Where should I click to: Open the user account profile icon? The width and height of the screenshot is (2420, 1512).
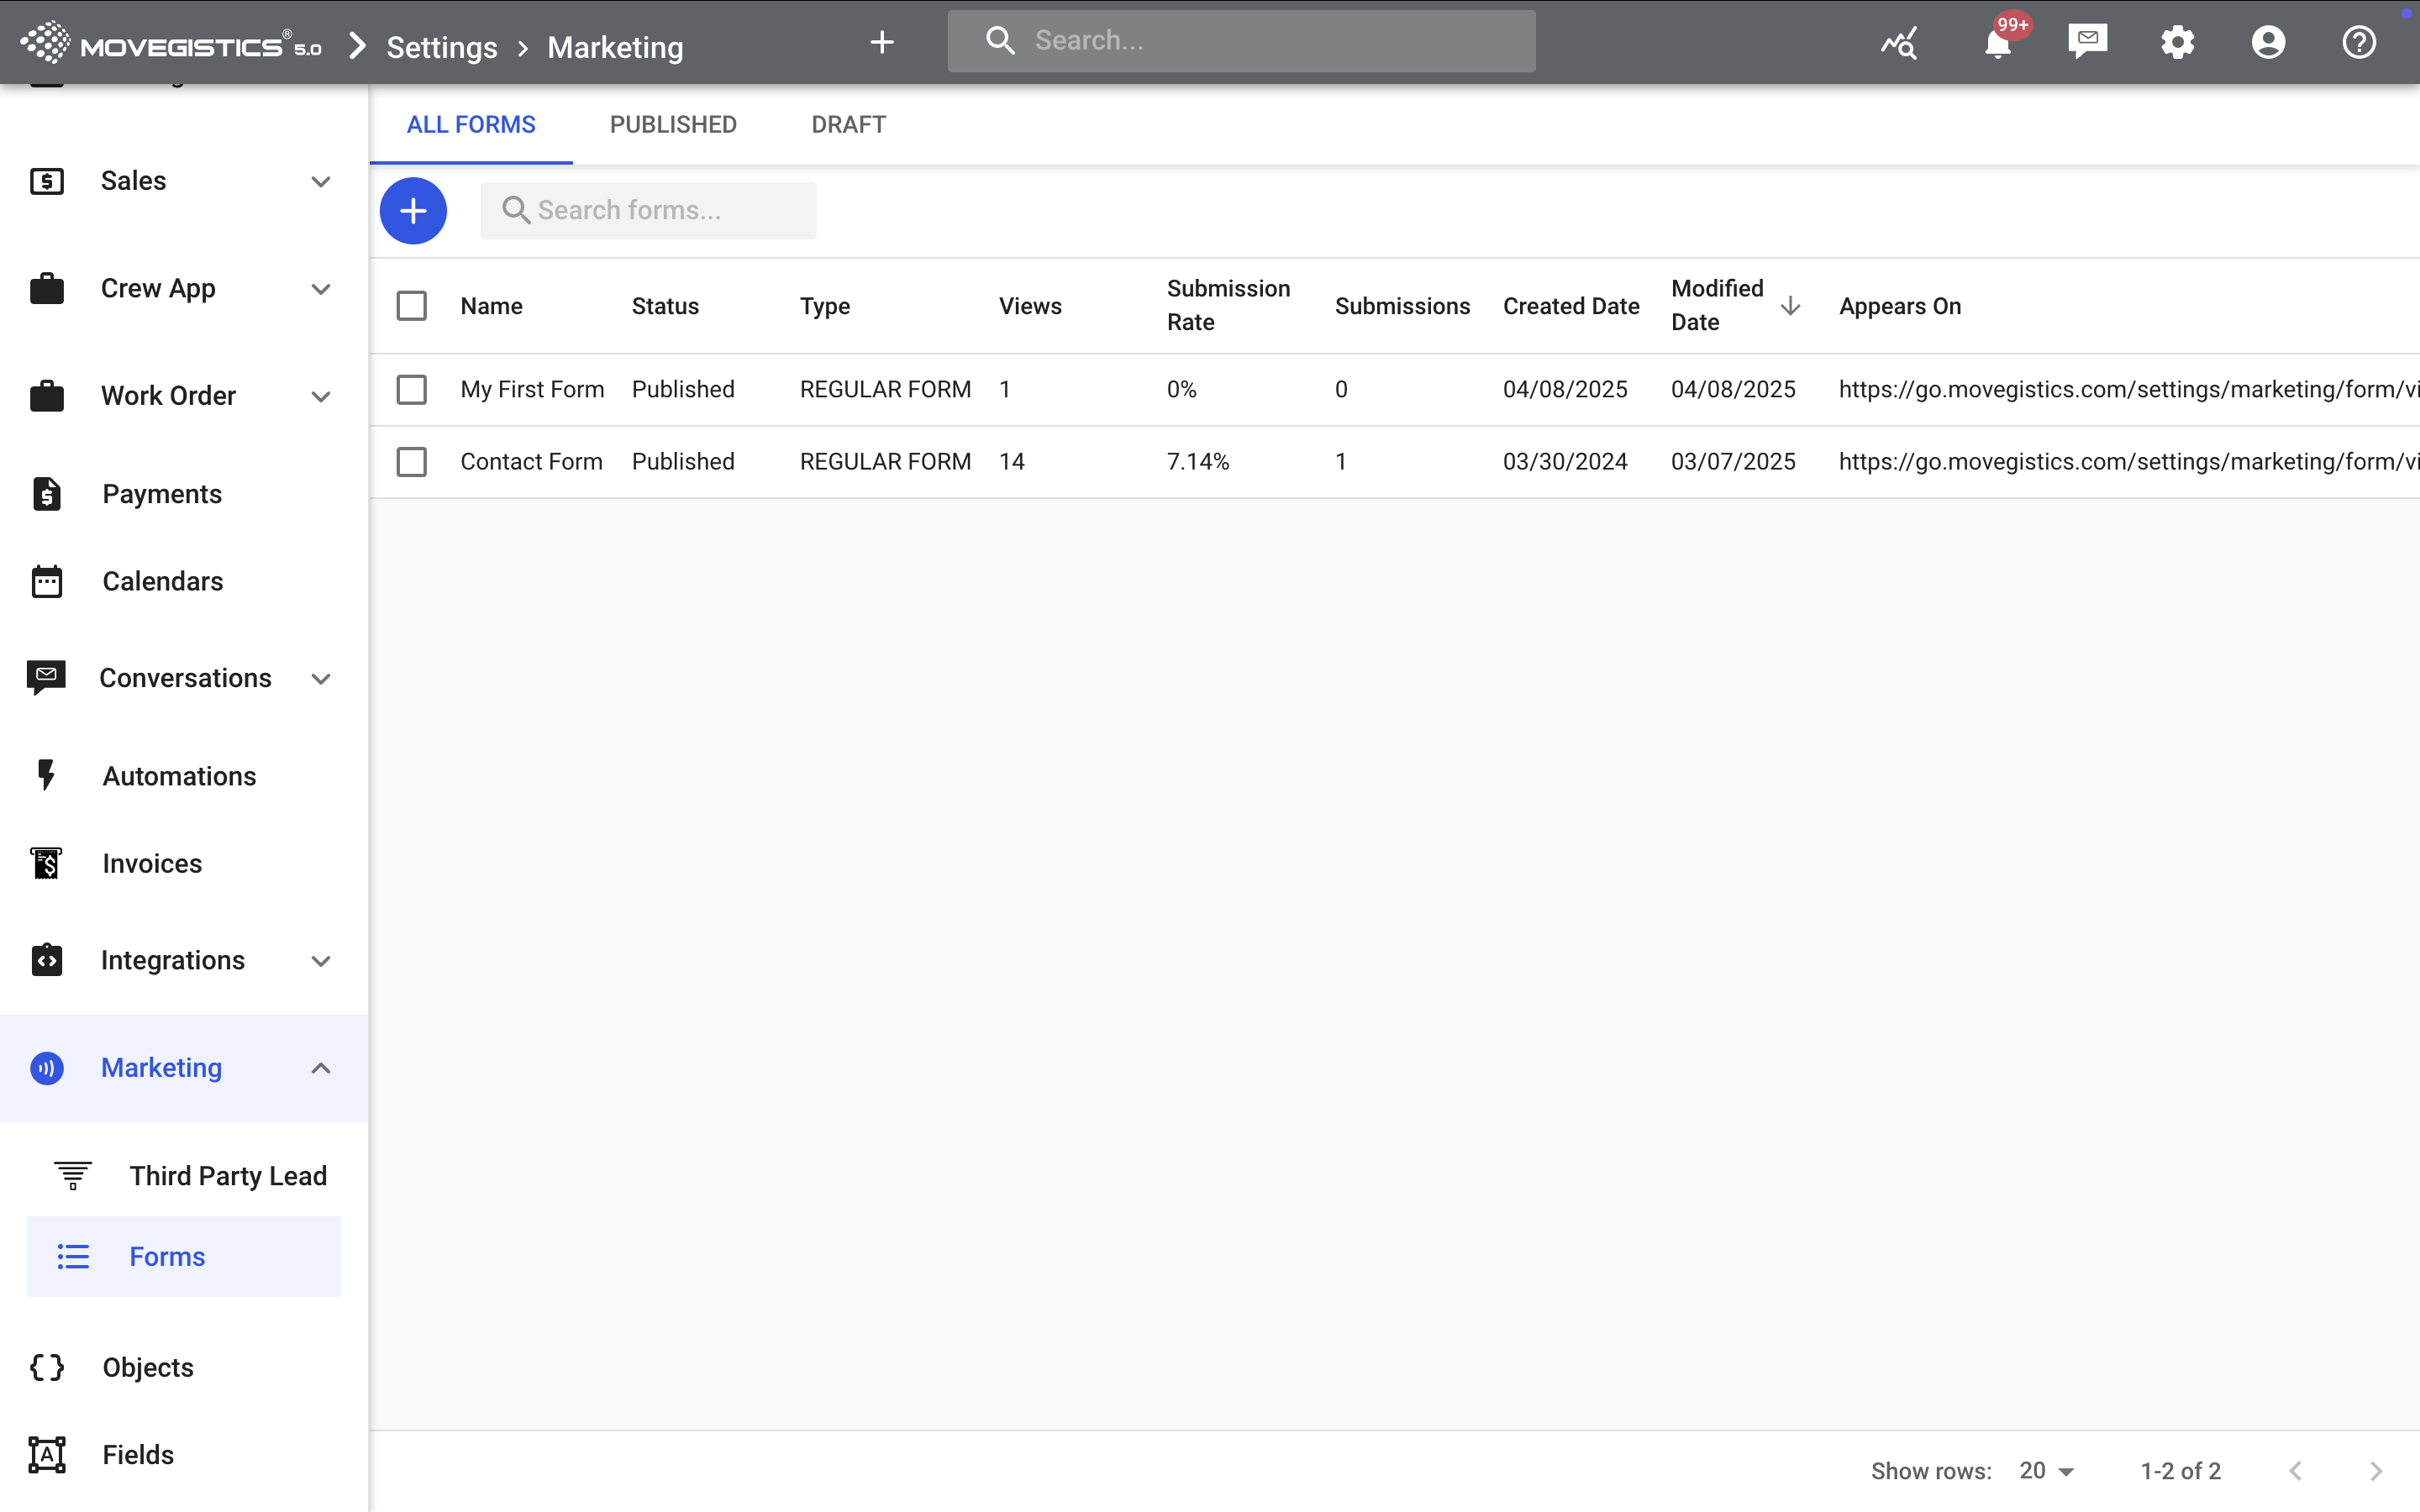pos(2268,42)
